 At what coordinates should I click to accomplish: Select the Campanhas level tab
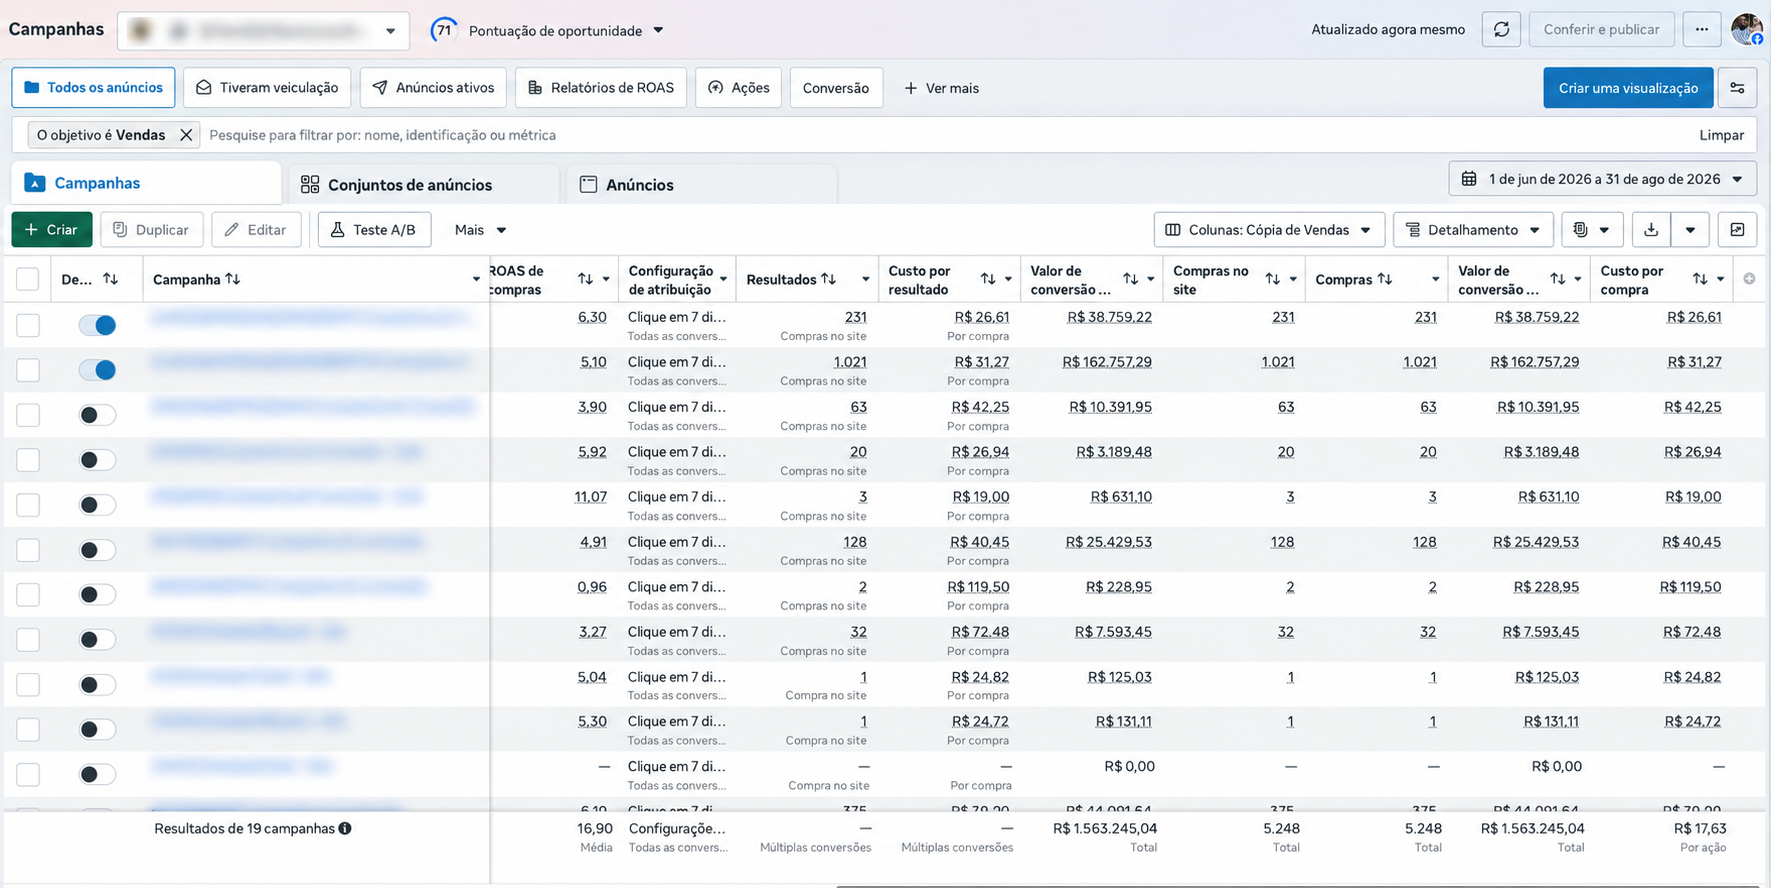coord(146,183)
